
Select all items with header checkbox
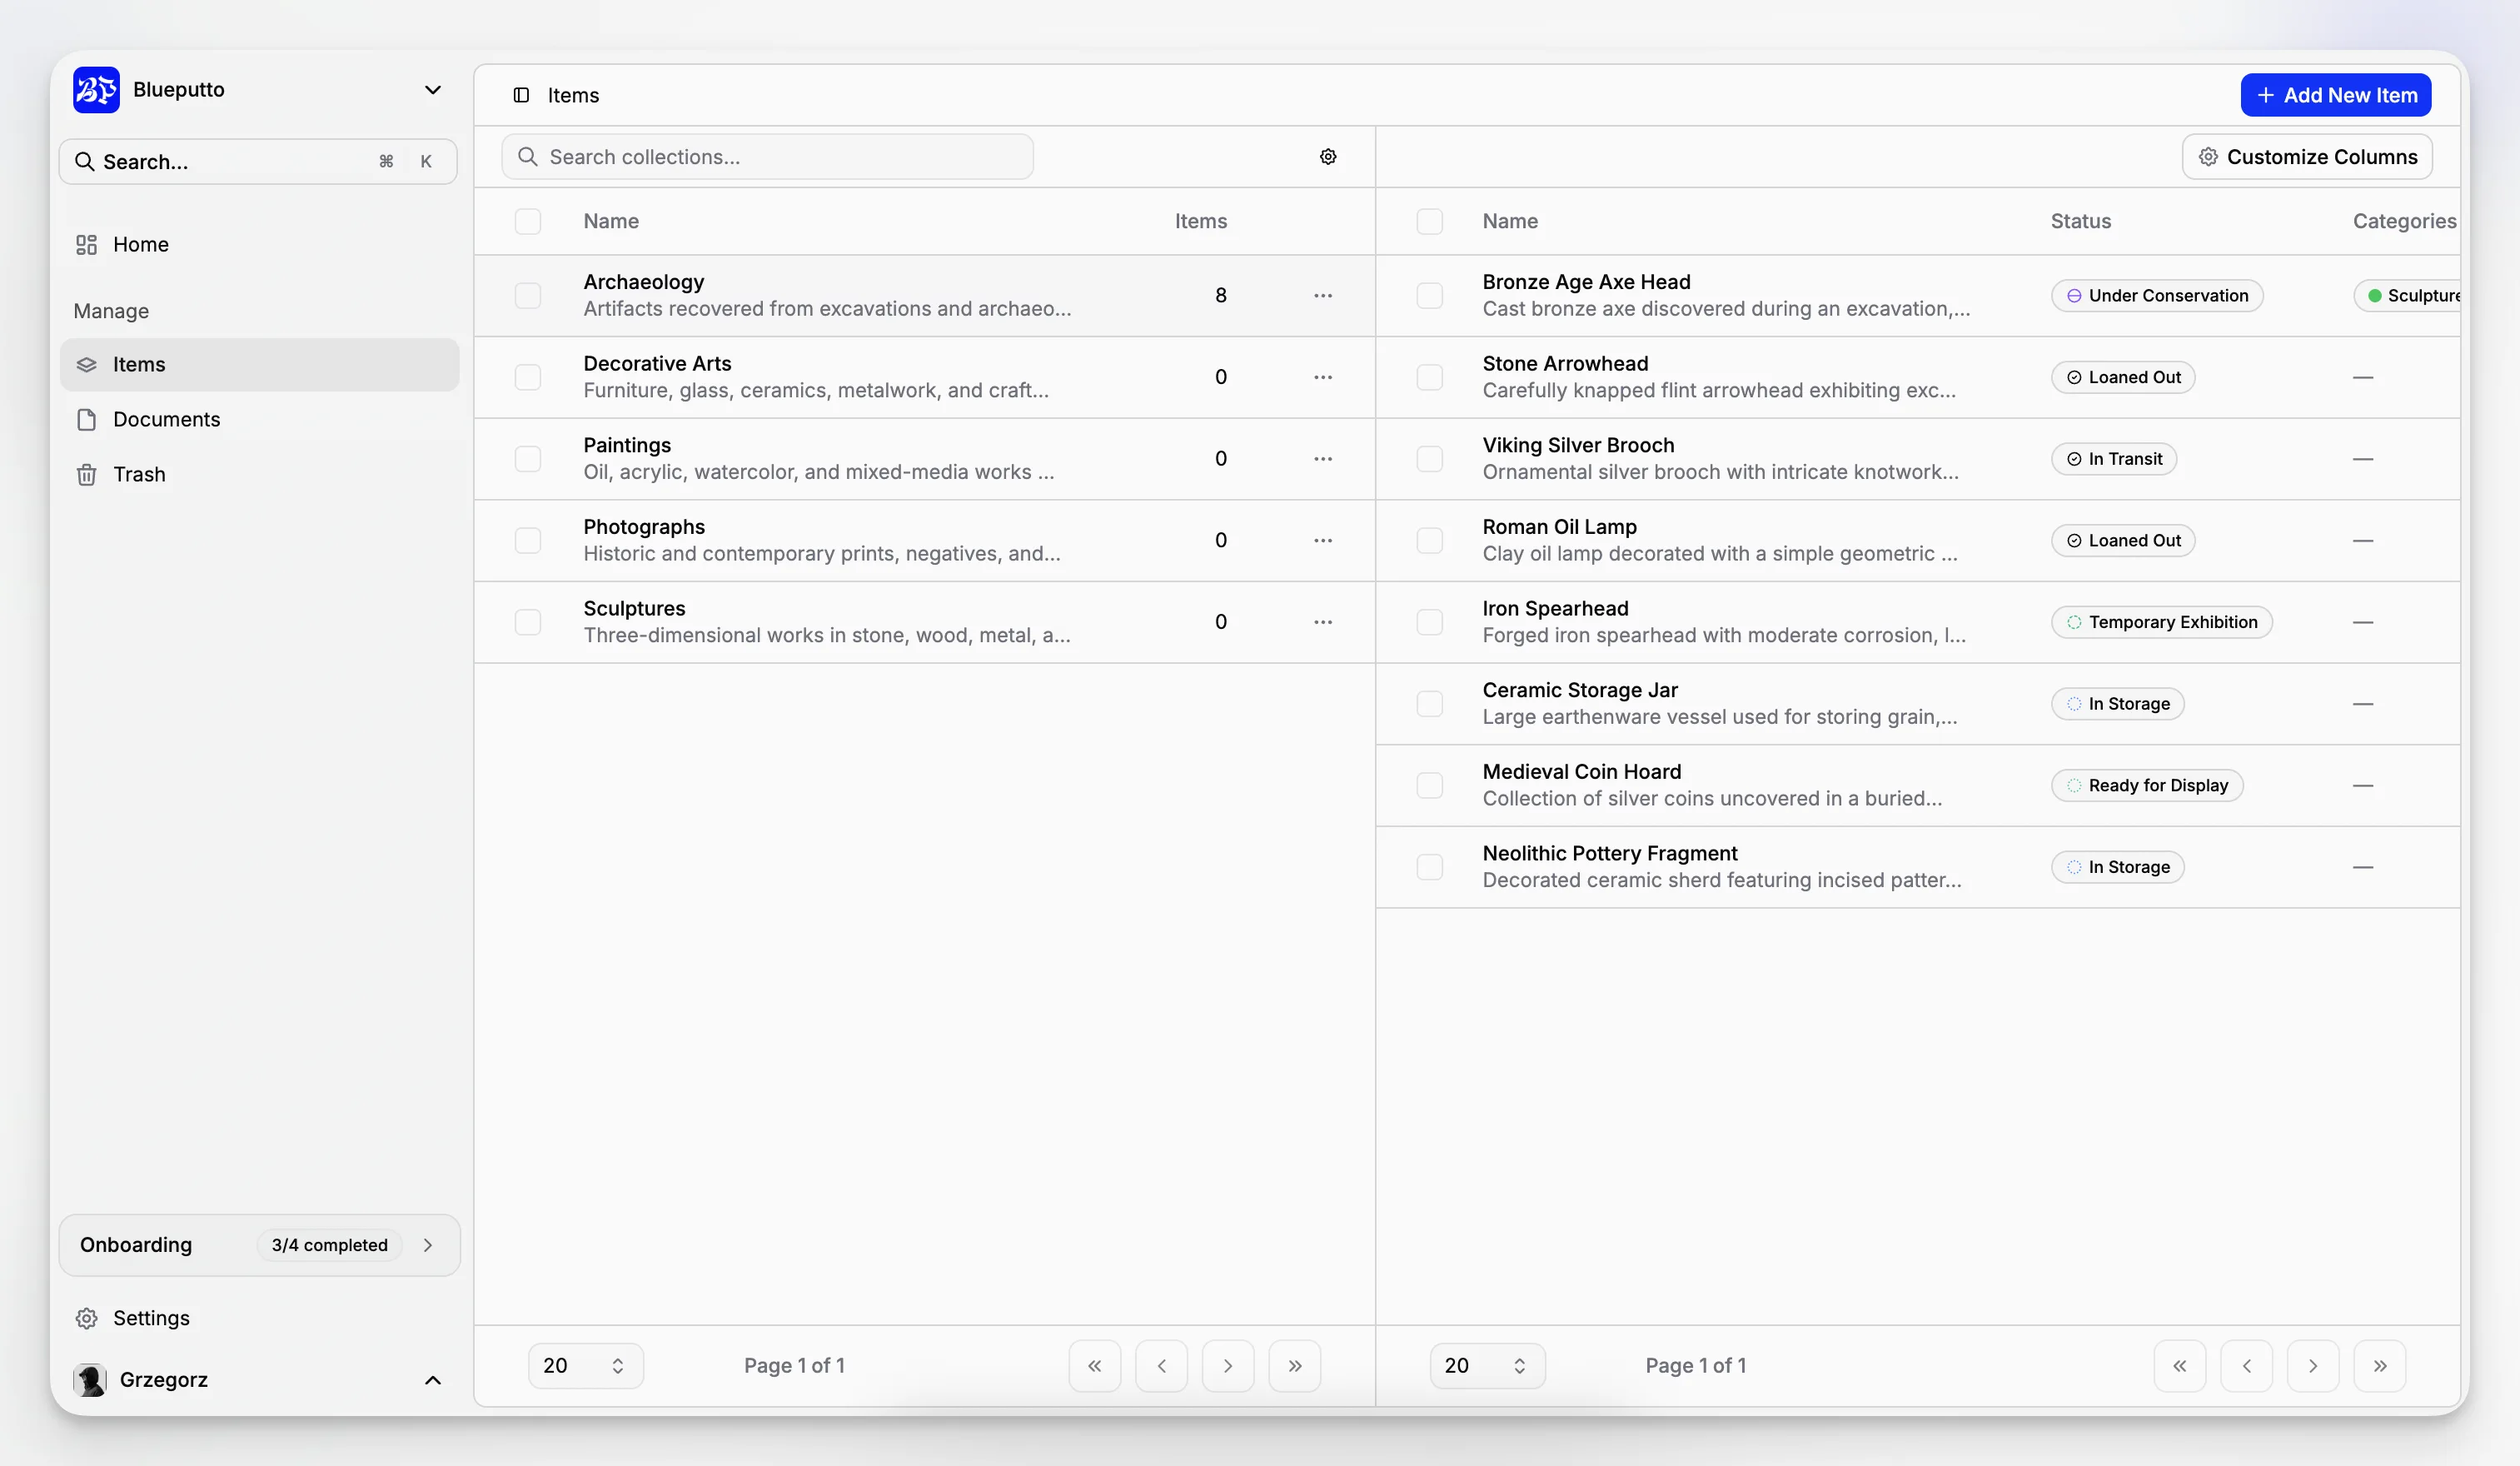[1430, 221]
